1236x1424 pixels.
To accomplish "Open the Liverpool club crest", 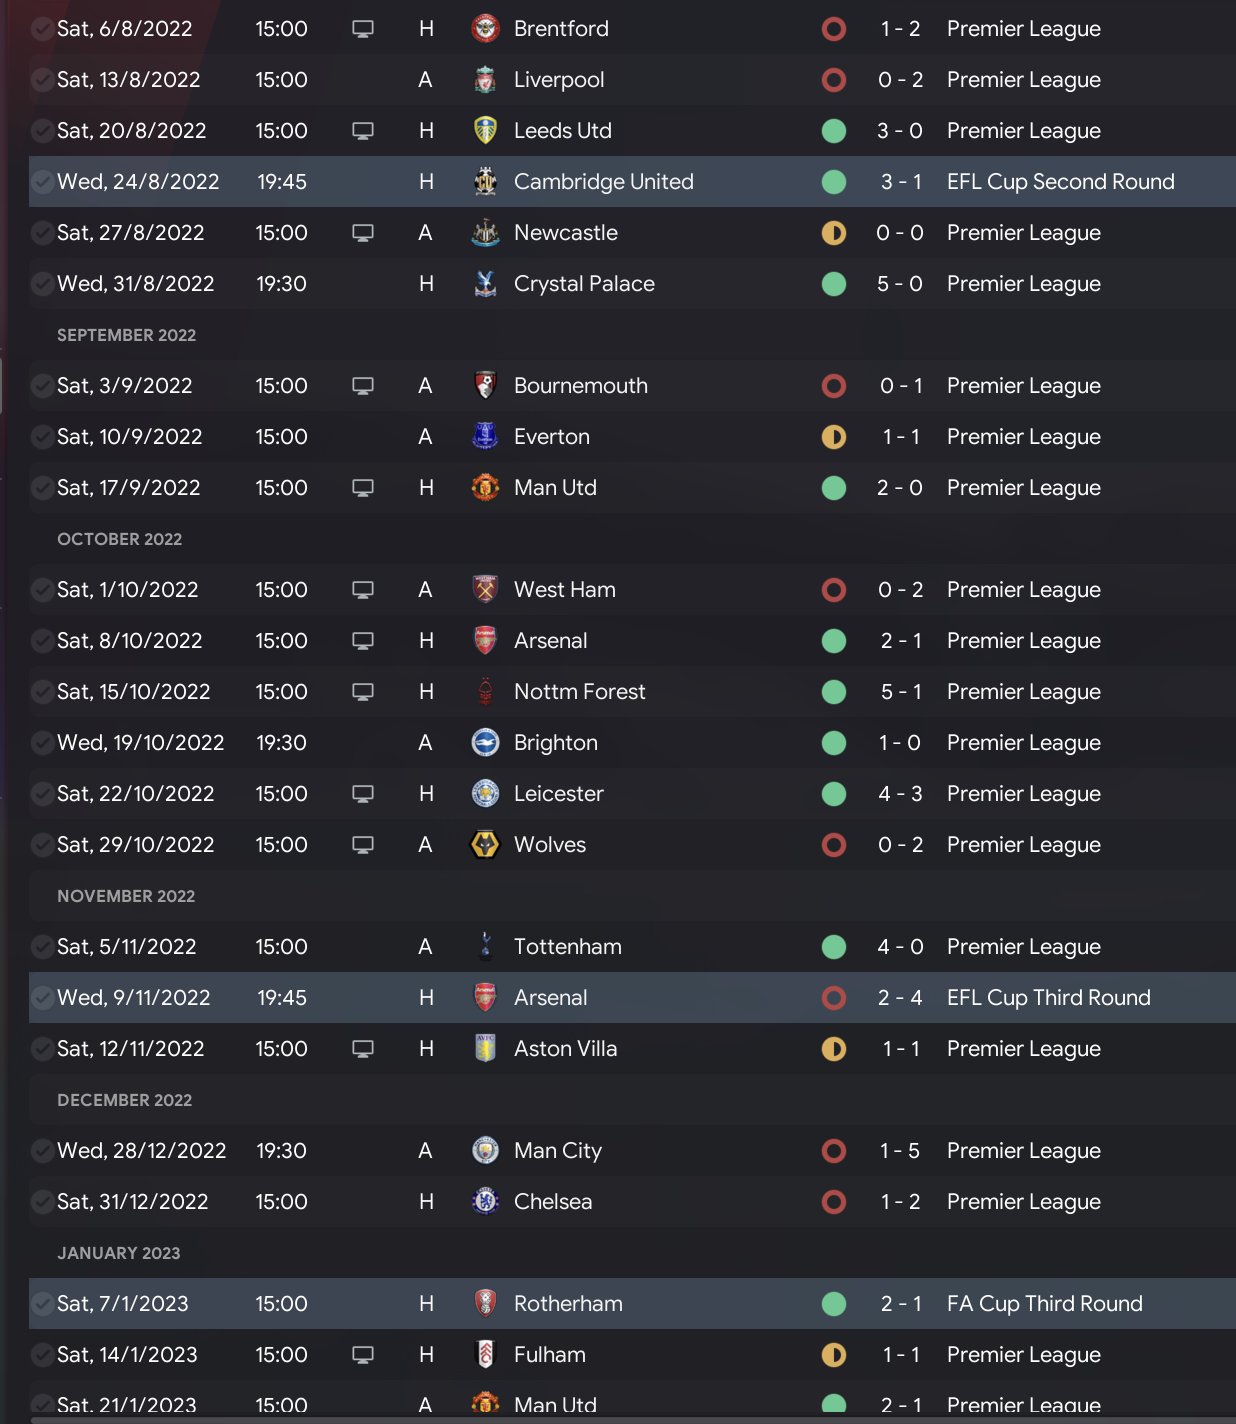I will 485,80.
